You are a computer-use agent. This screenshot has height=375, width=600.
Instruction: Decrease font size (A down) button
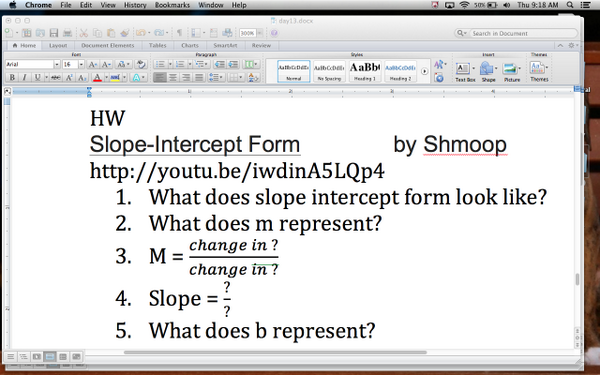(106, 64)
